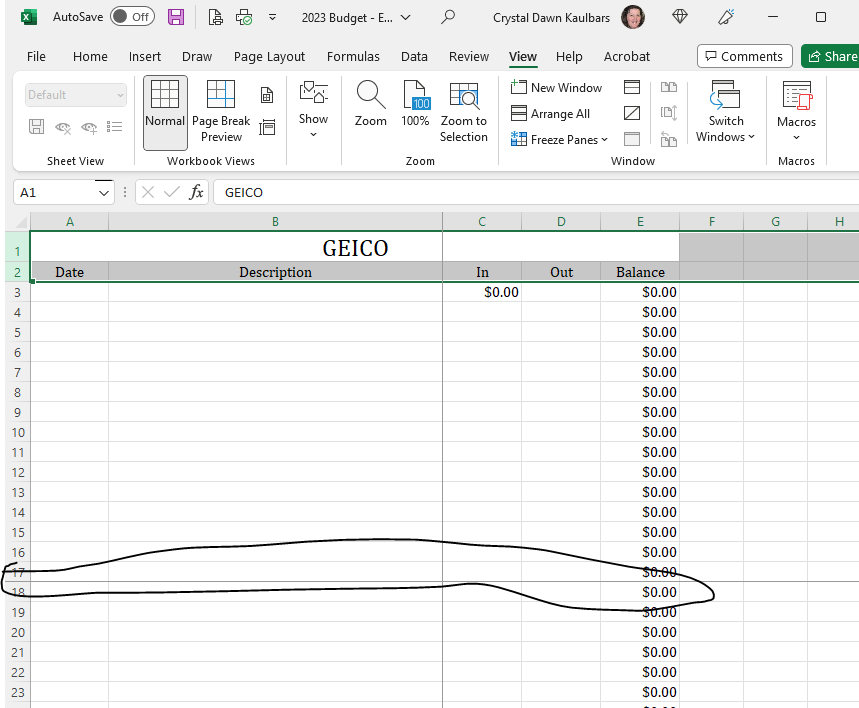Click Zoom to Selection
Viewport: 859px width, 708px height.
click(x=463, y=112)
